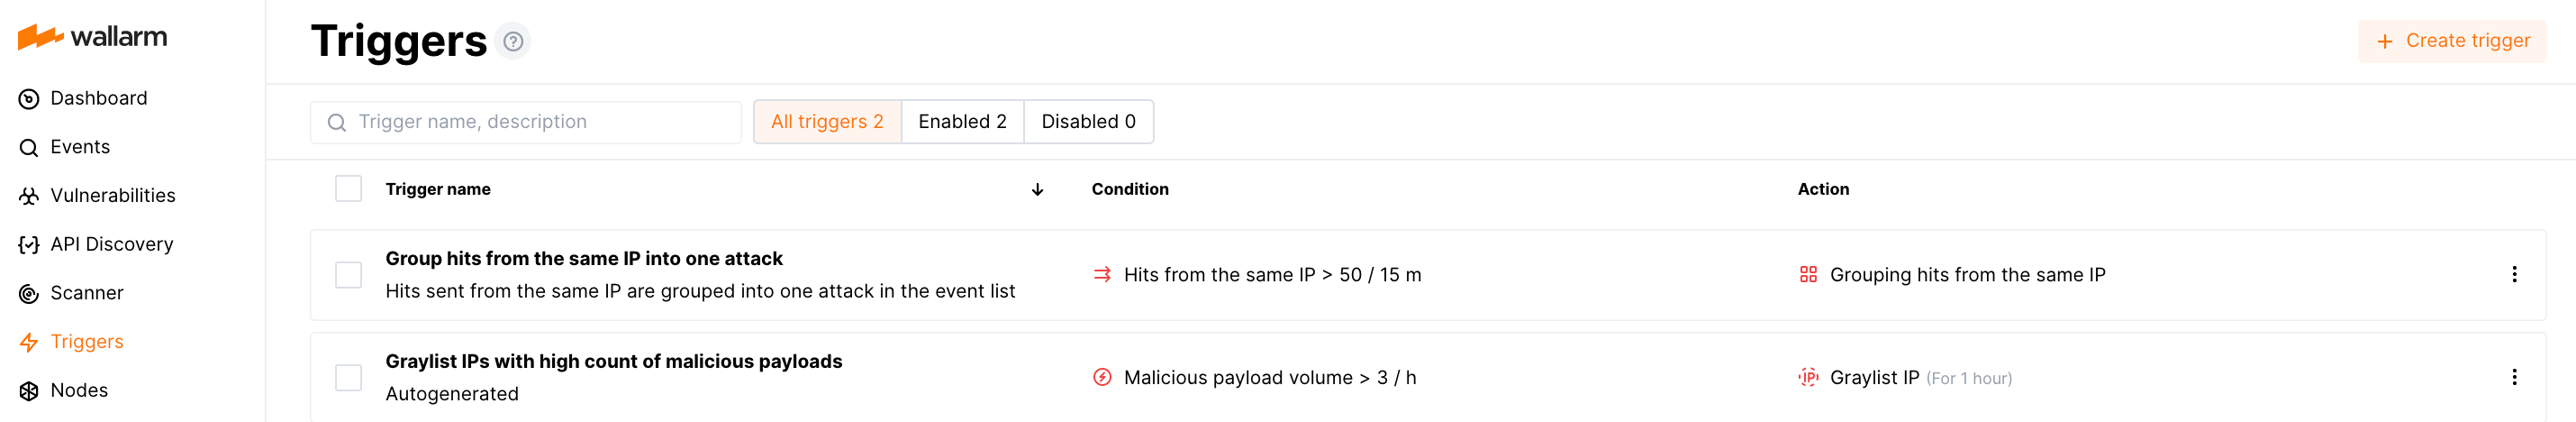Viewport: 2576px width, 422px height.
Task: Open the Dashboard page from sidebar
Action: [98, 98]
